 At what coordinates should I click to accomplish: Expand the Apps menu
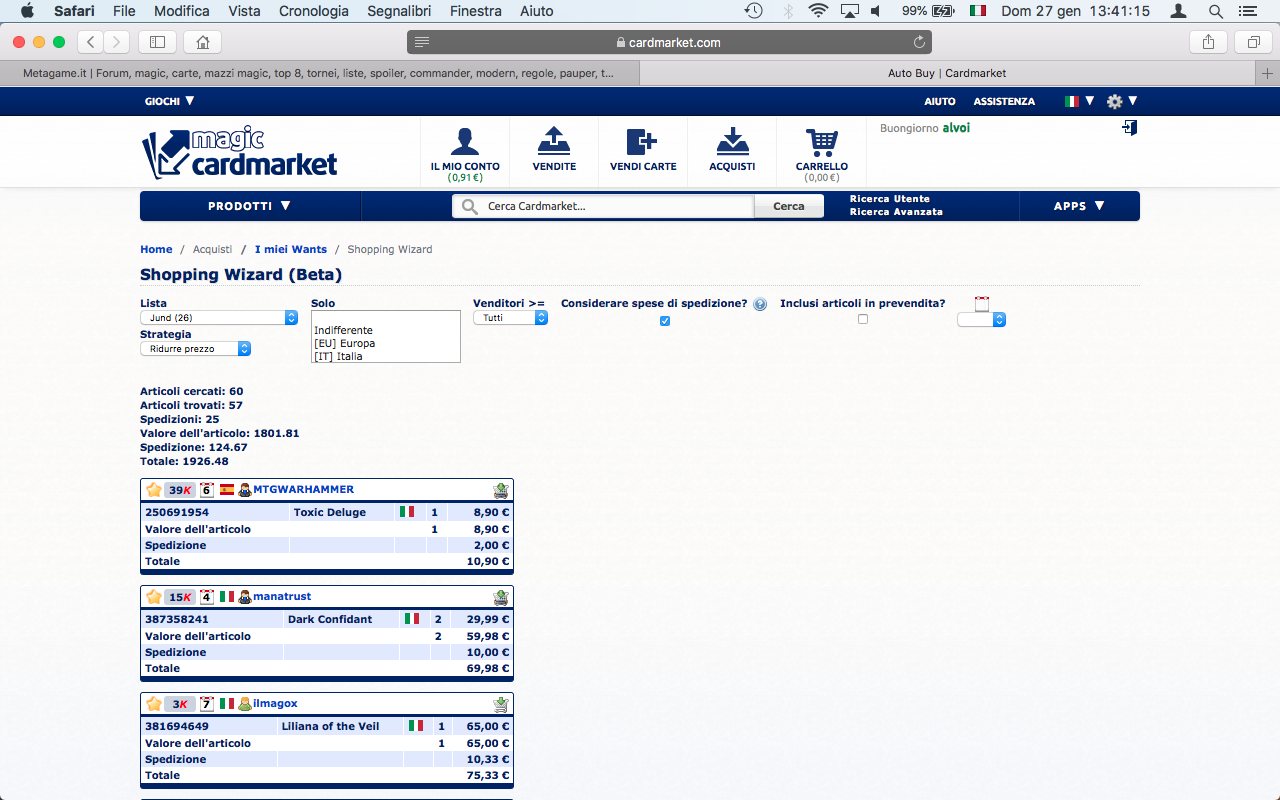tap(1079, 206)
